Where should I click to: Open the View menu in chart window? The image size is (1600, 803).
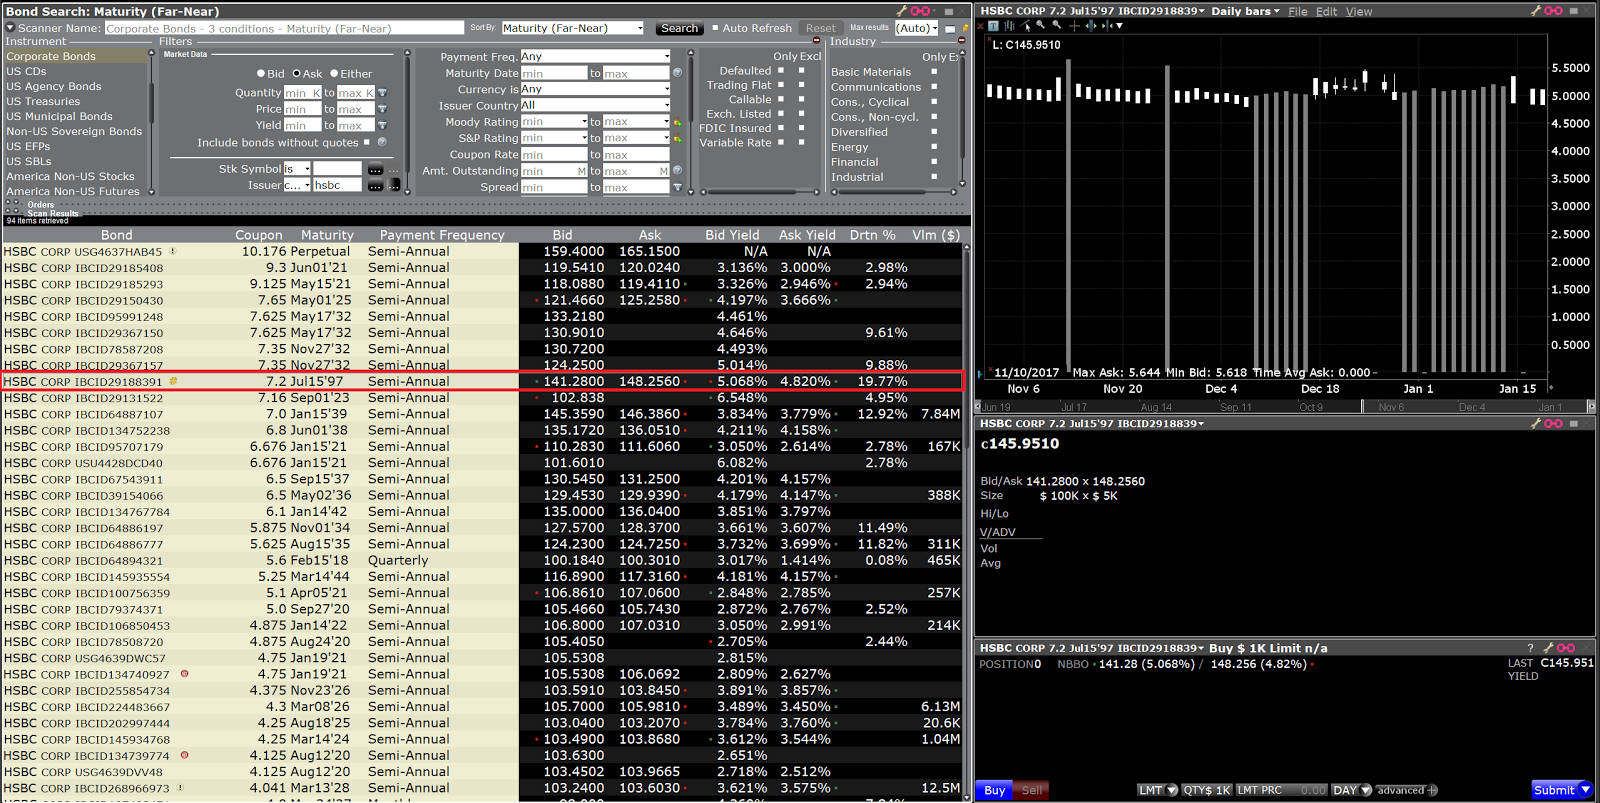tap(1358, 12)
